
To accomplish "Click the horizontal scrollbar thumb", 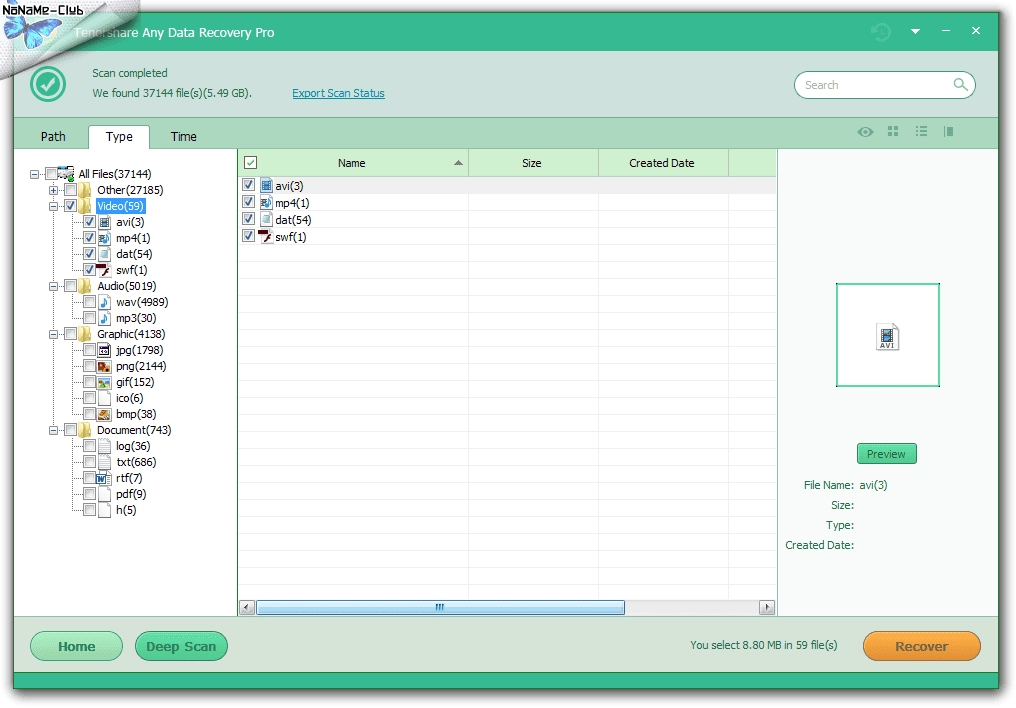I will [x=441, y=608].
